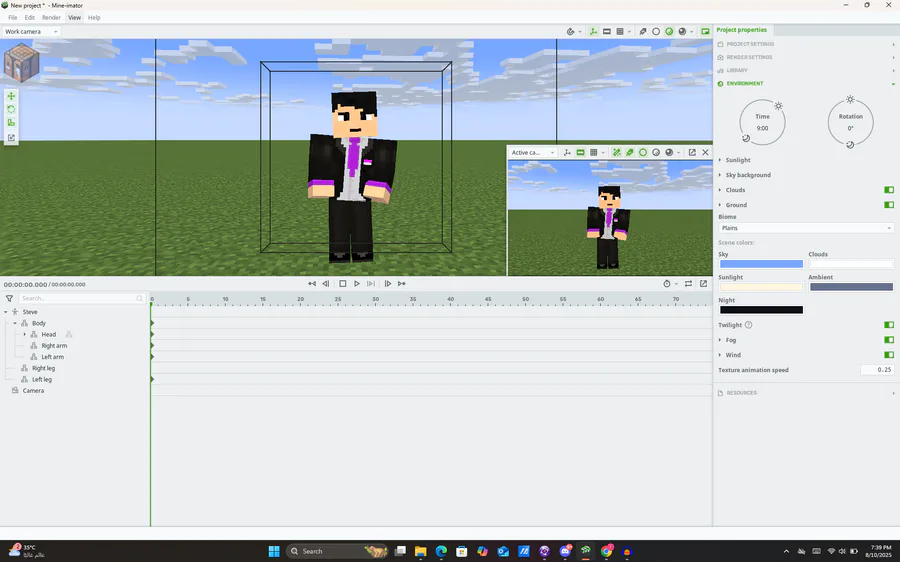Select the Project properties tab
Image resolution: width=900 pixels, height=562 pixels.
742,30
